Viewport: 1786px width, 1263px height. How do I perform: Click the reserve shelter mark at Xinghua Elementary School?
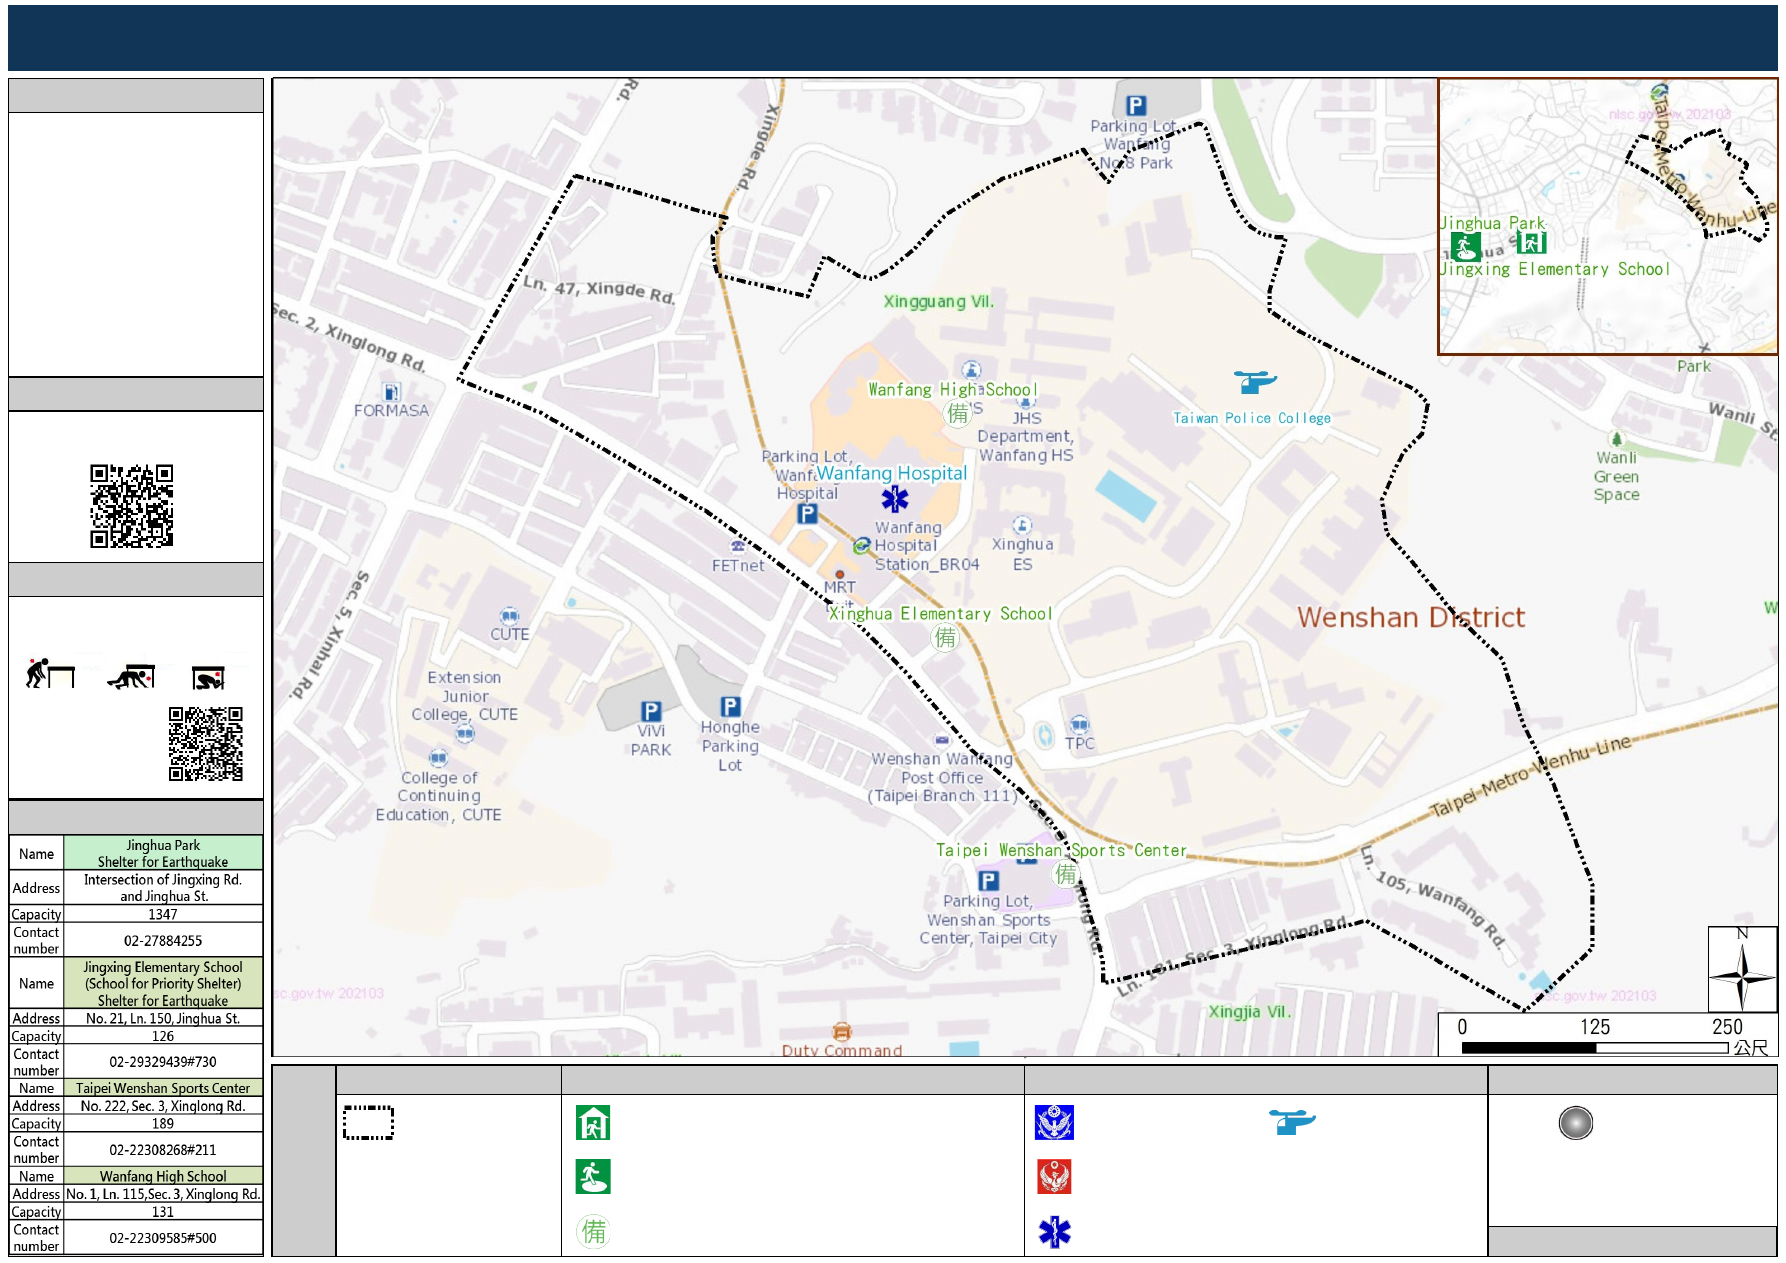point(945,637)
